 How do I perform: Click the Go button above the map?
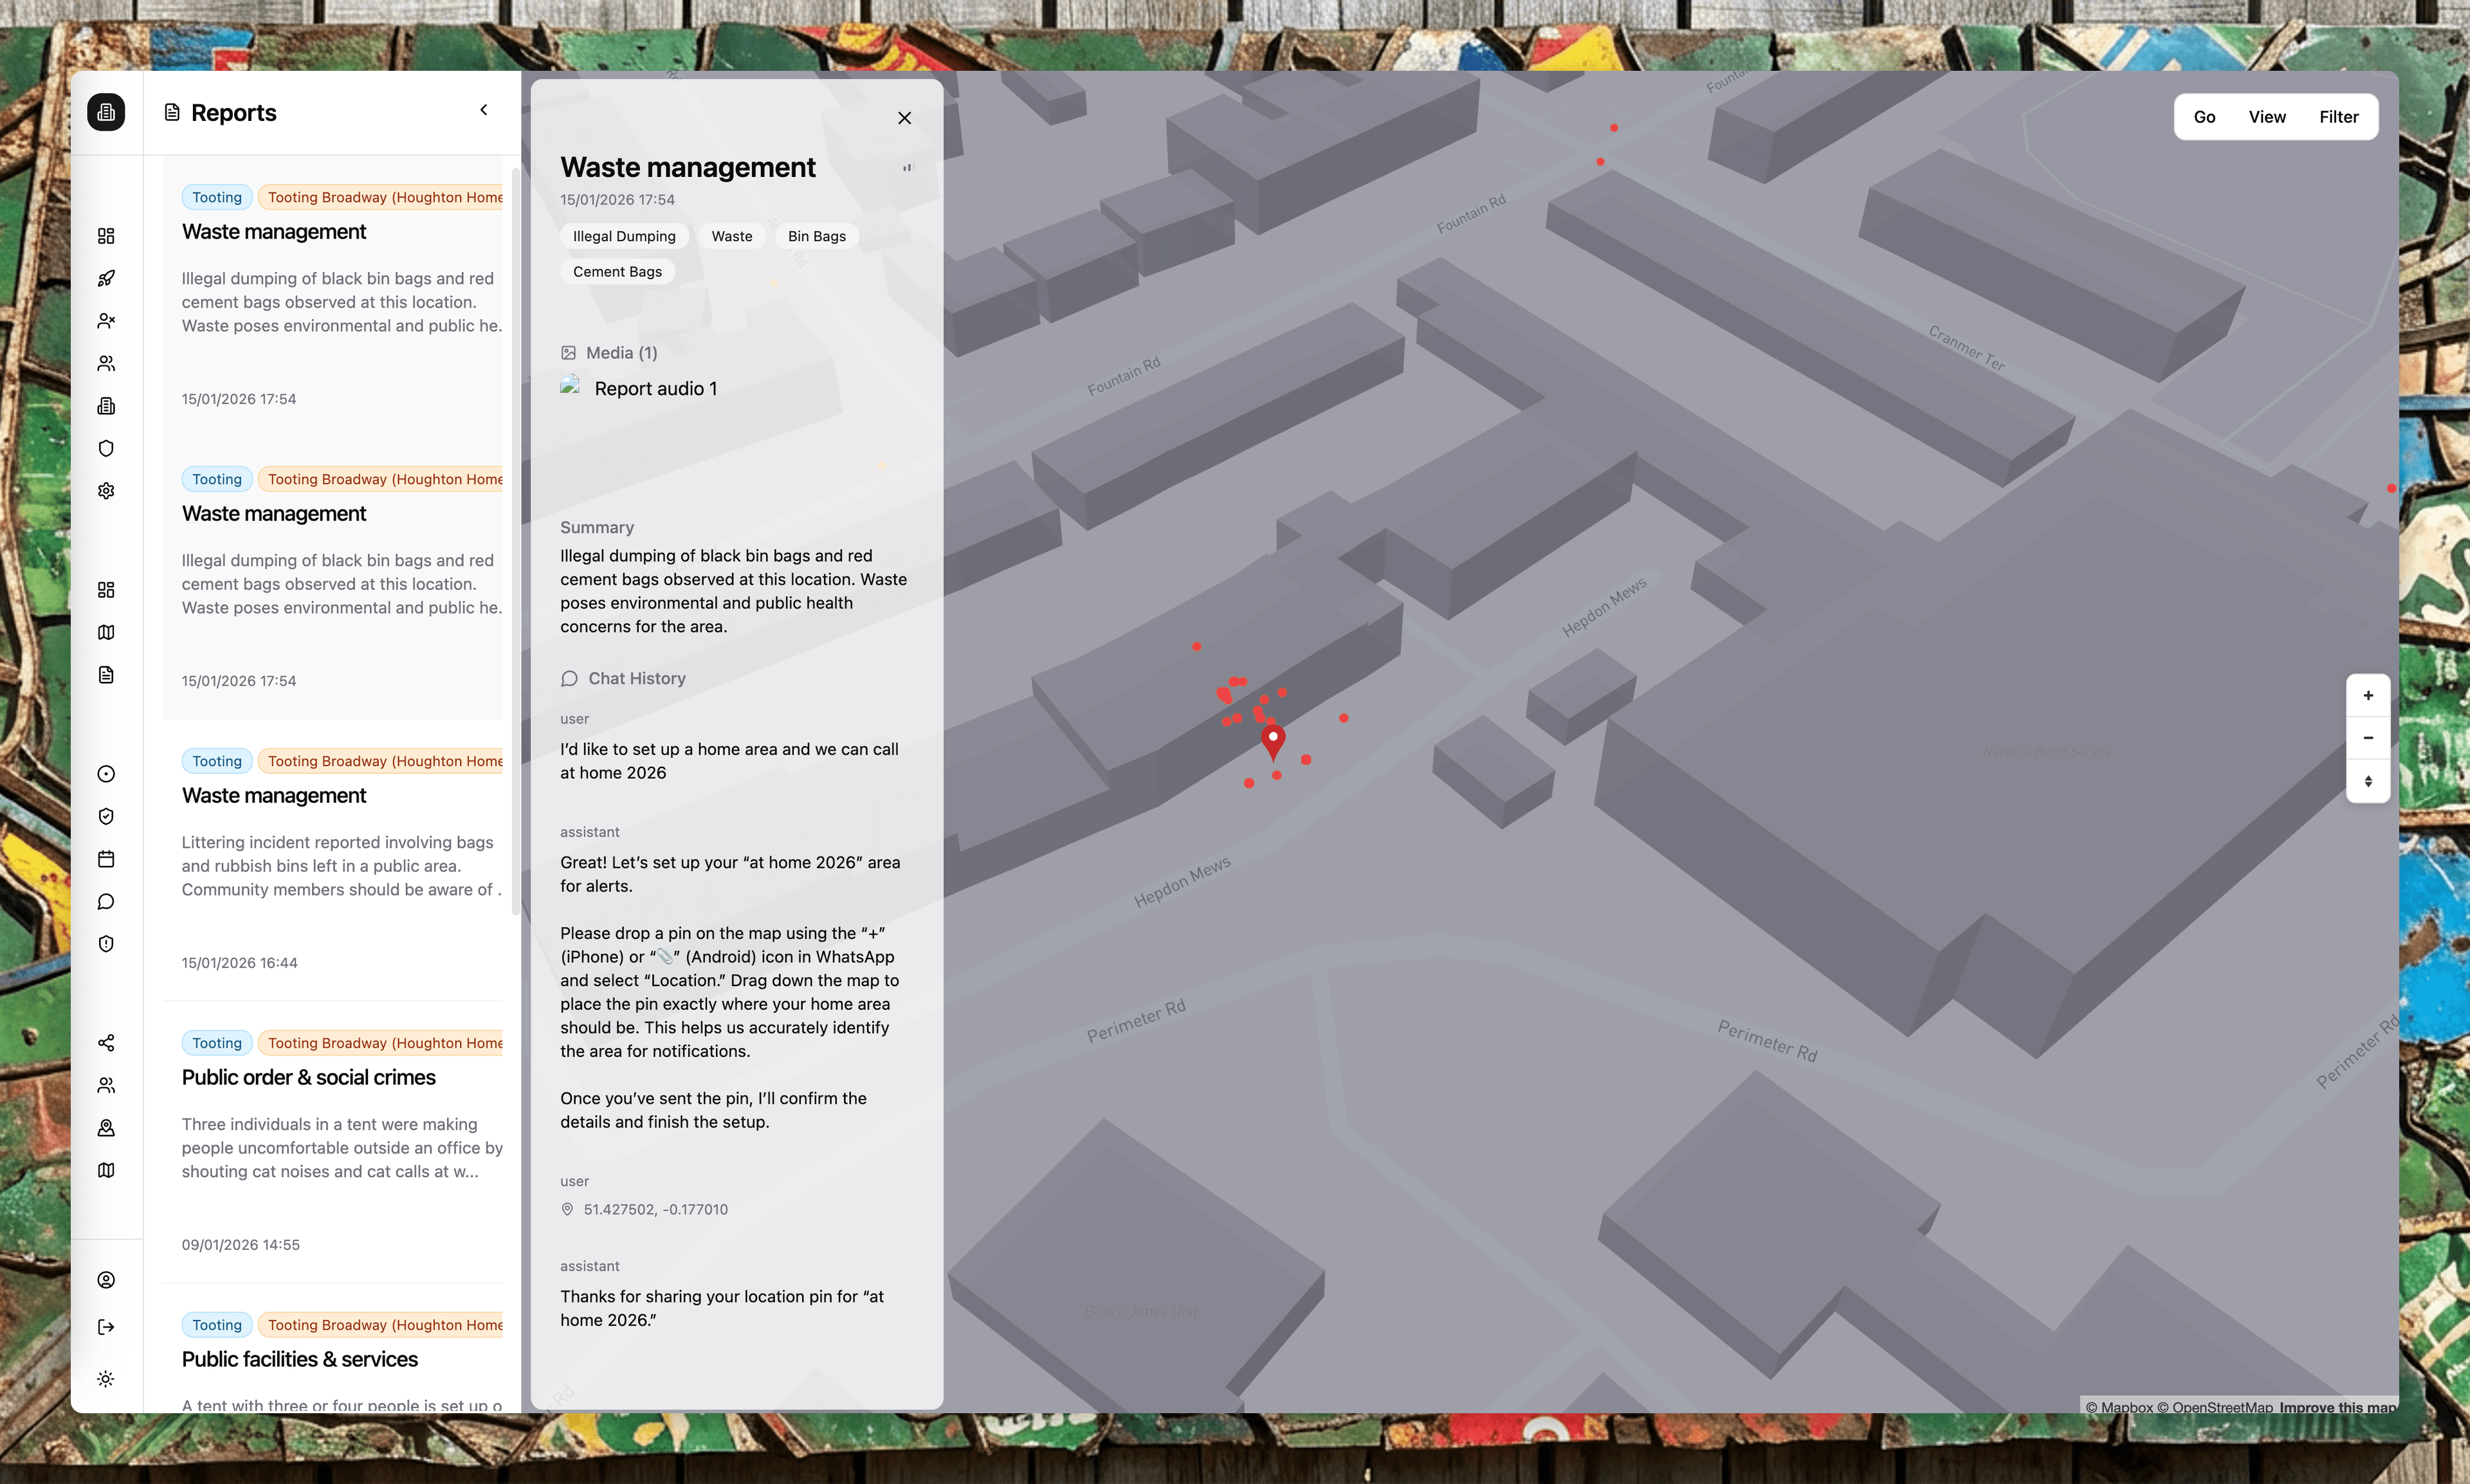[x=2205, y=116]
